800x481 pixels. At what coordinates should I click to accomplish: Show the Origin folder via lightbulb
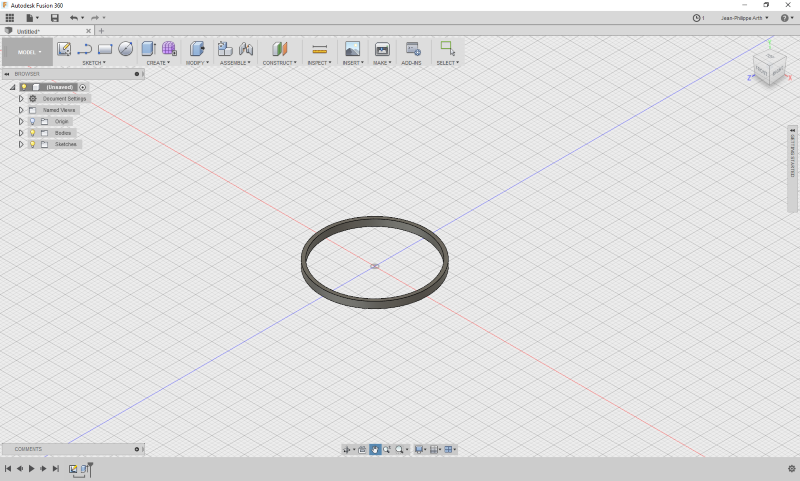point(32,121)
